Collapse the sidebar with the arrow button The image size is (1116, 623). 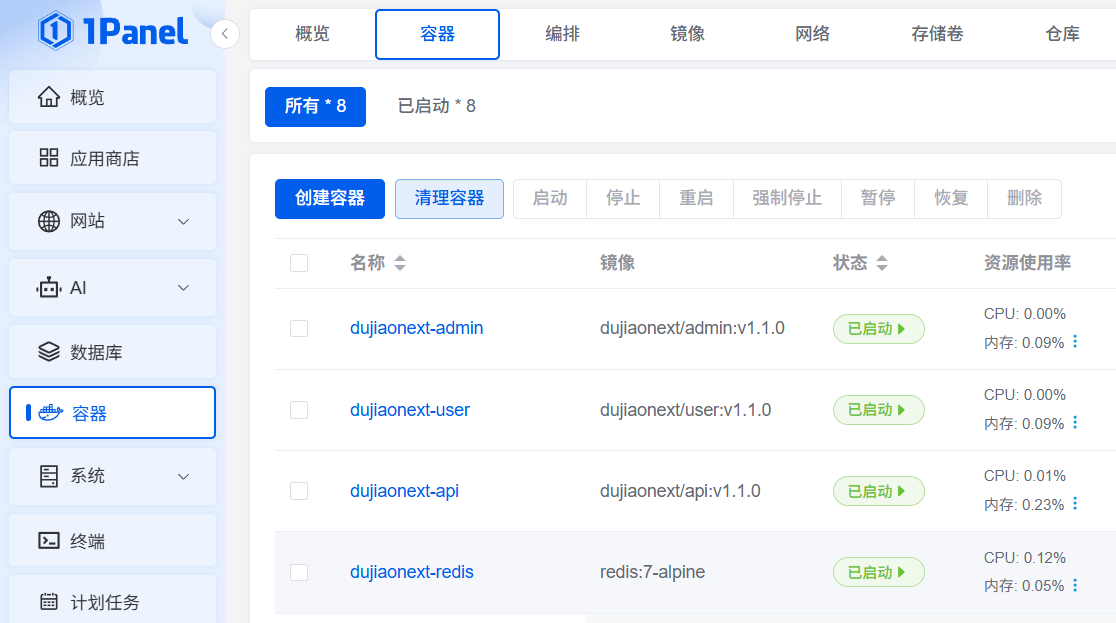[x=225, y=33]
